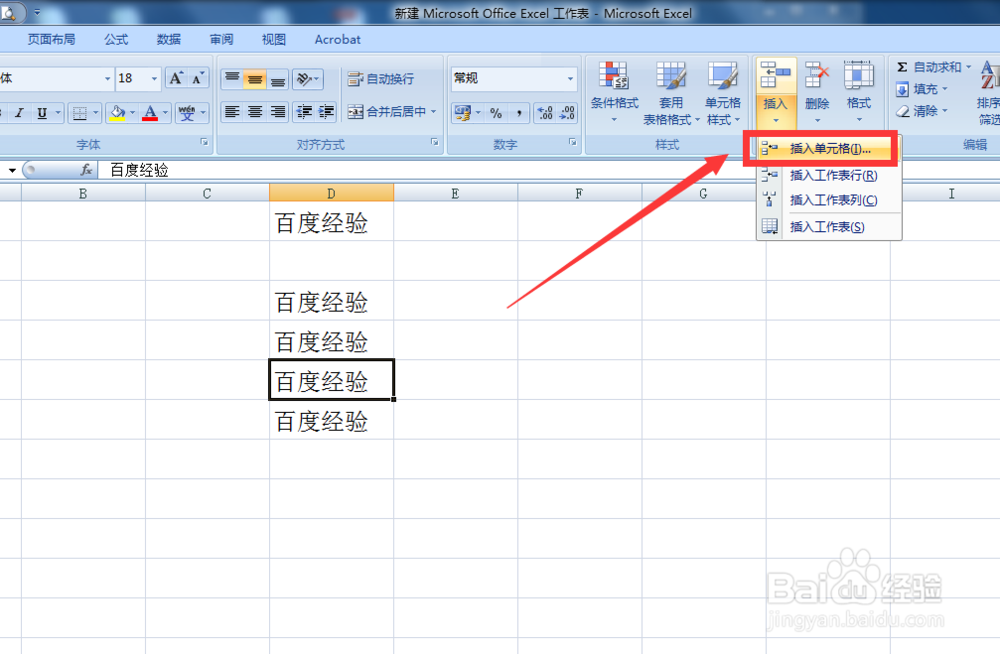Open 套用表格格式 table styles
1000x654 pixels.
[x=671, y=93]
